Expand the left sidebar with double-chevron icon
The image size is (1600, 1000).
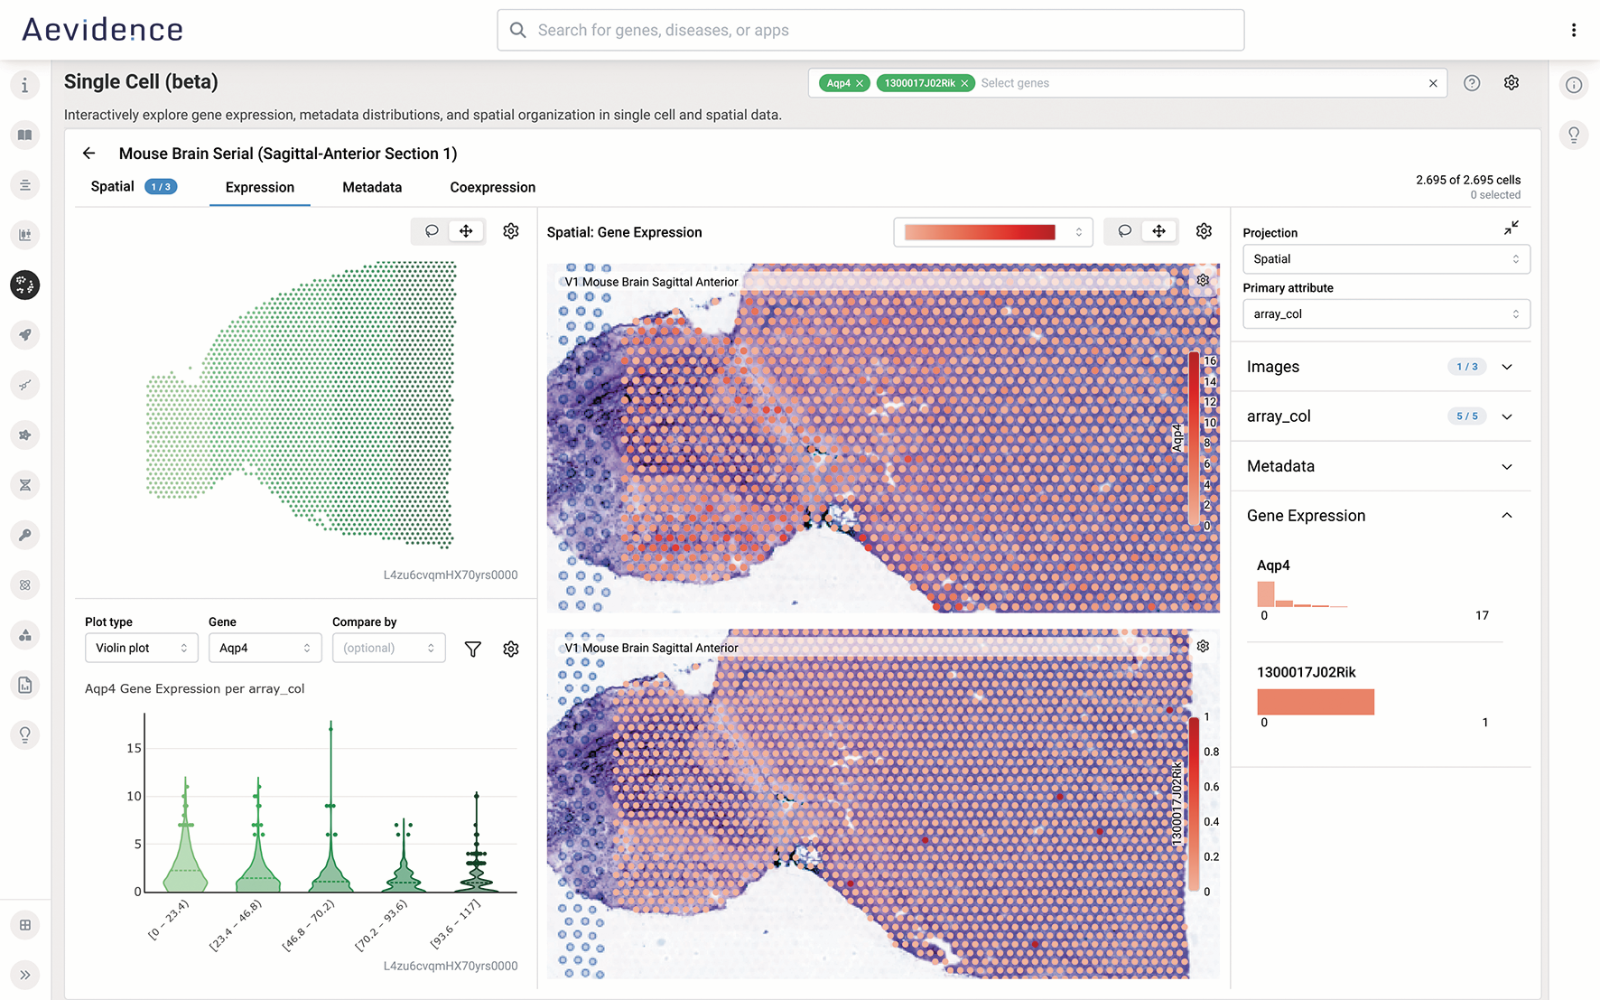click(25, 975)
